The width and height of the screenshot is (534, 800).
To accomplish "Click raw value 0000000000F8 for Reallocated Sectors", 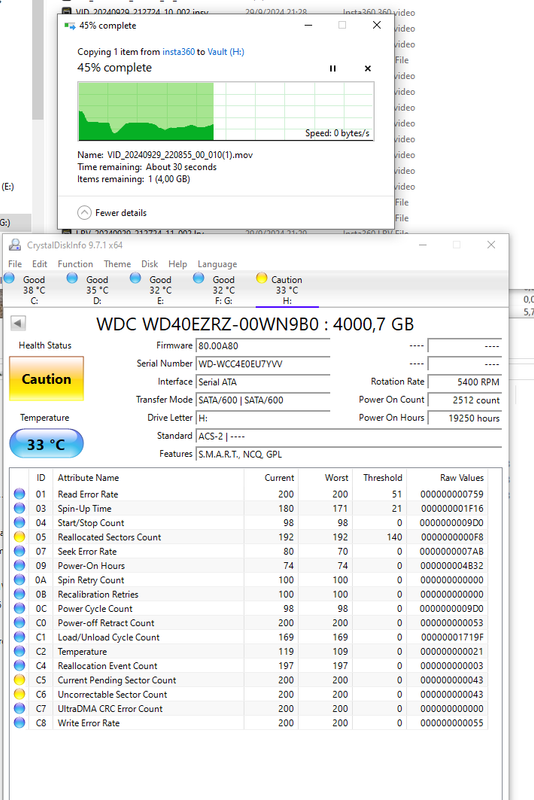I will 451,537.
